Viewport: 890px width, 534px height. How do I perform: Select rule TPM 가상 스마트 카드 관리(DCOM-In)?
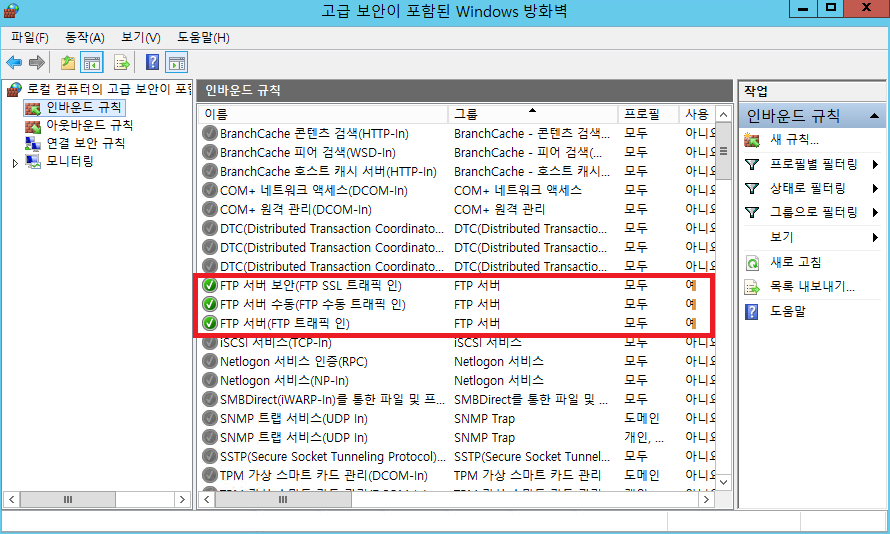(324, 476)
